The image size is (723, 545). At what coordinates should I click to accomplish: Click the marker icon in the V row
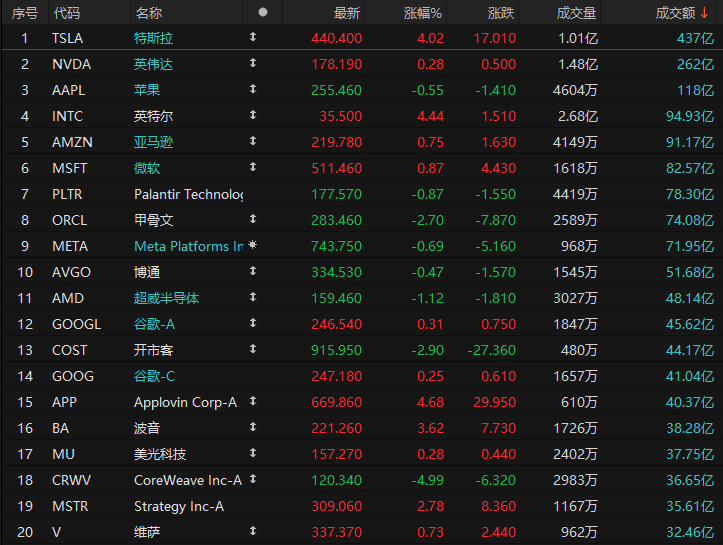(253, 531)
